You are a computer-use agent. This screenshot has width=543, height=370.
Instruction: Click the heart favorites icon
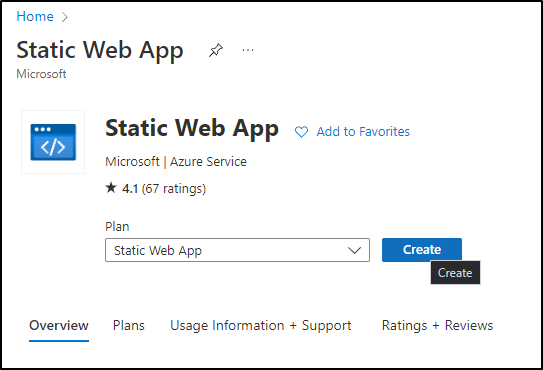point(301,132)
